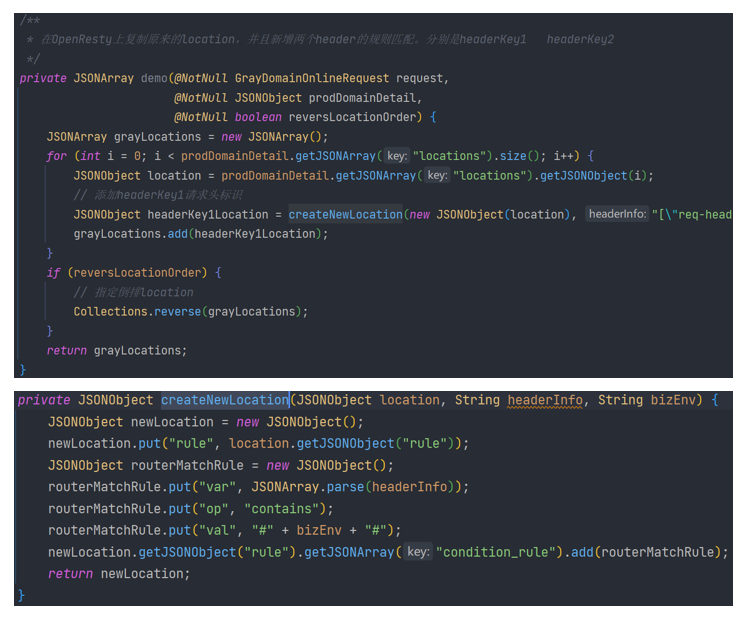Screen dimensions: 747x621
Task: Select the GrayDomainOnlineRequest type name
Action: click(x=312, y=78)
